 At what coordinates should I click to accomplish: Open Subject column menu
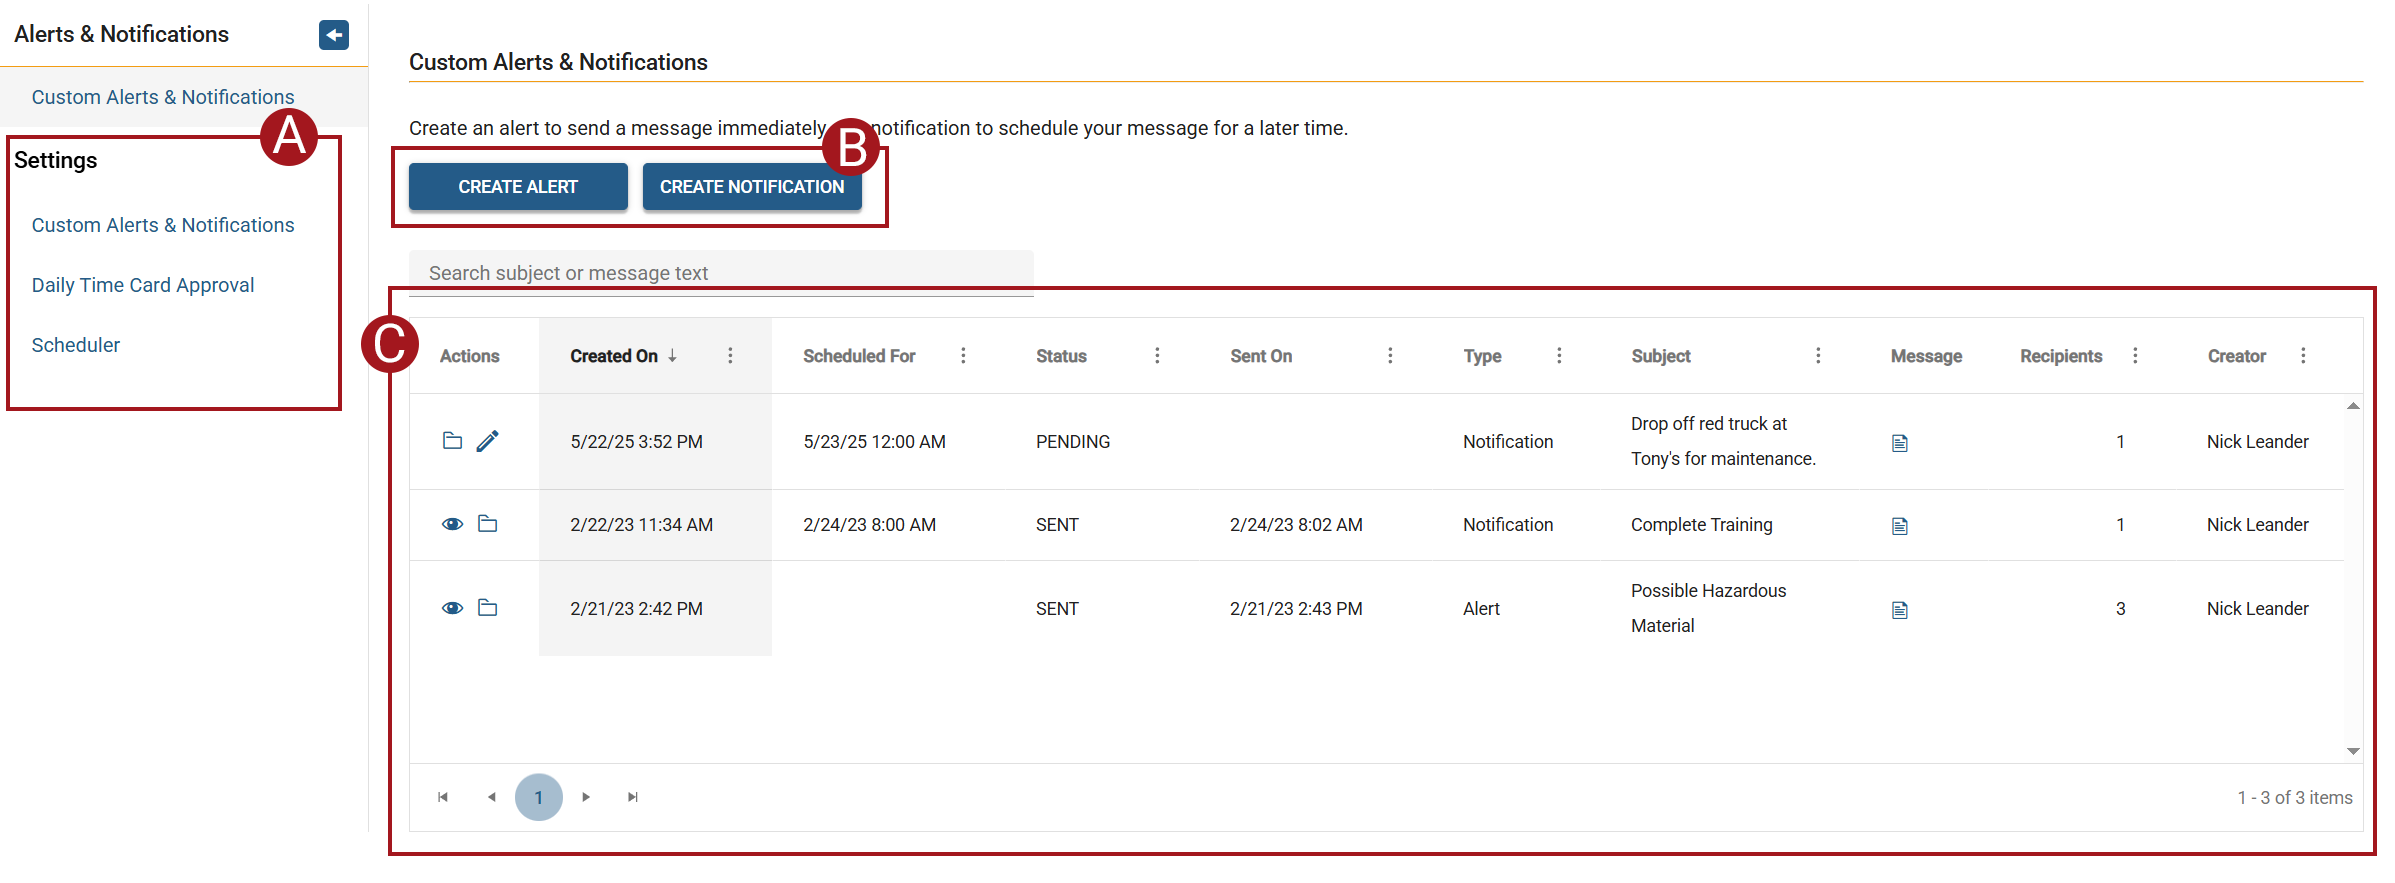[x=1818, y=356]
